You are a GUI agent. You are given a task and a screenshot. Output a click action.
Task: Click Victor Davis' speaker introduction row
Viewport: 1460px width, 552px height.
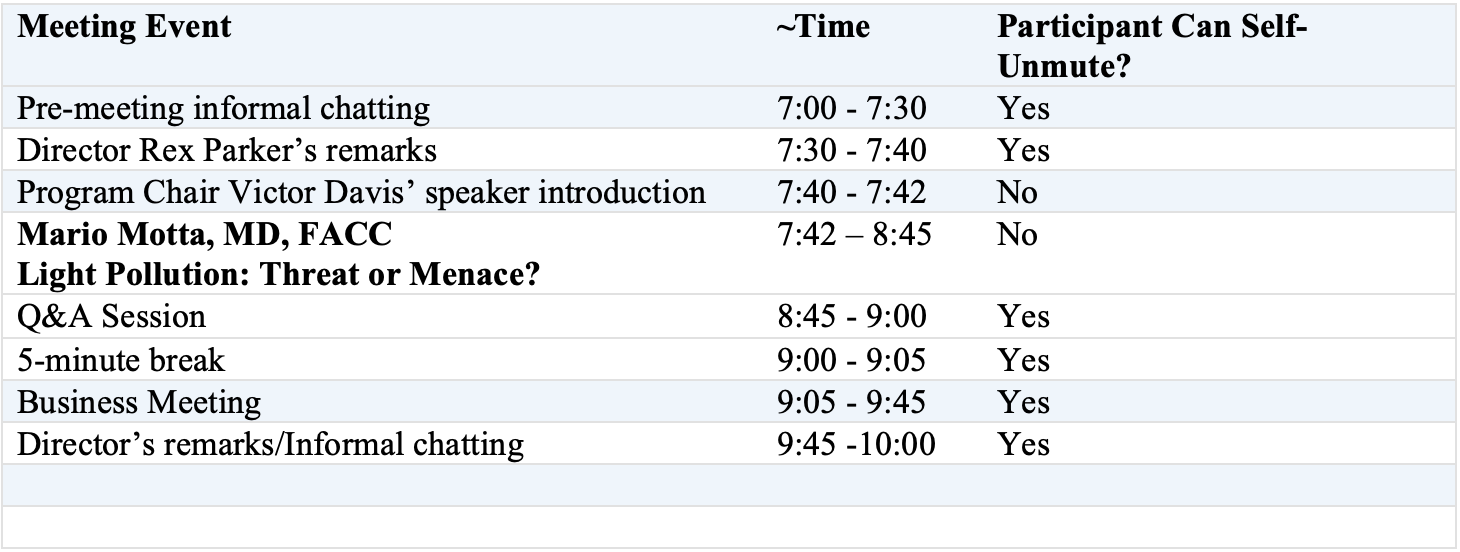click(362, 192)
